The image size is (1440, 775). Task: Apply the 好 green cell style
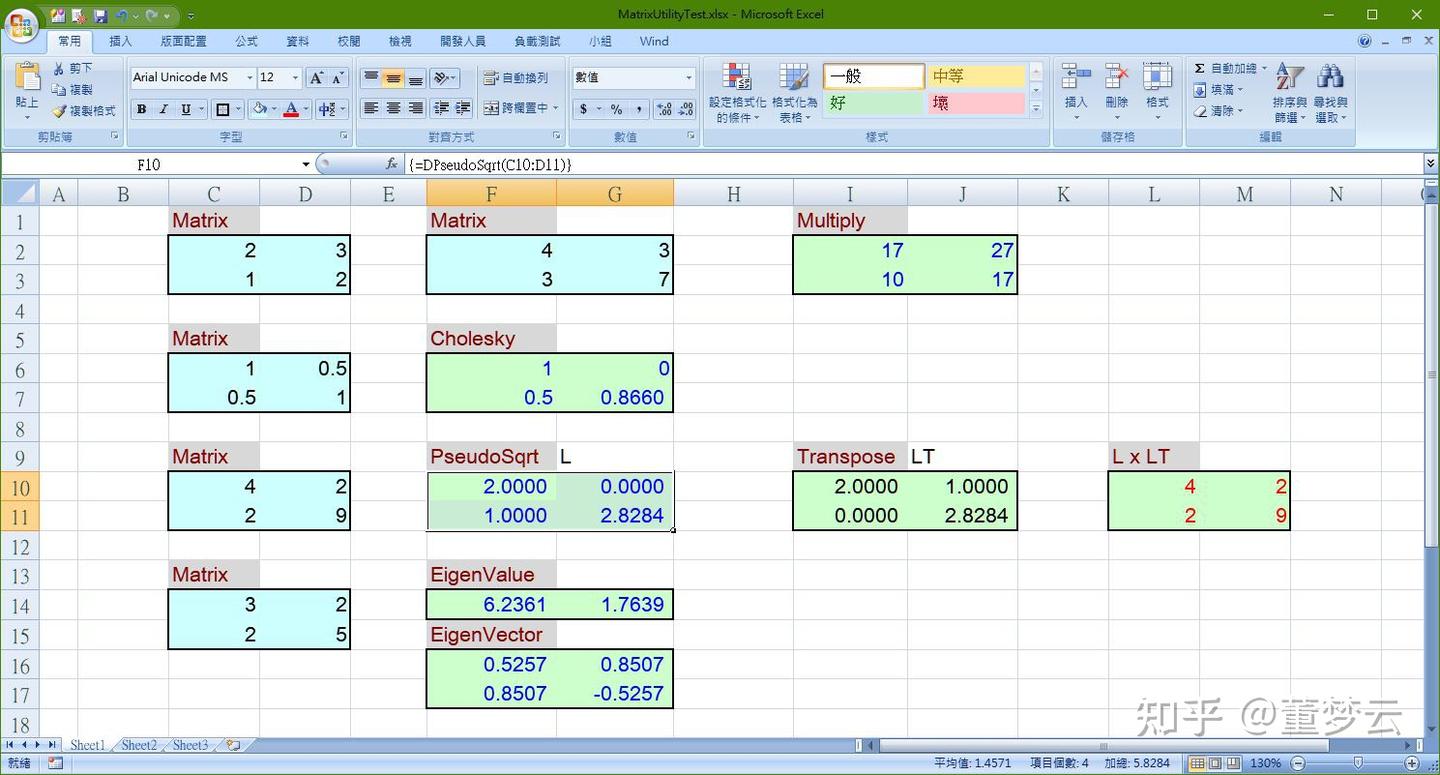tap(873, 103)
